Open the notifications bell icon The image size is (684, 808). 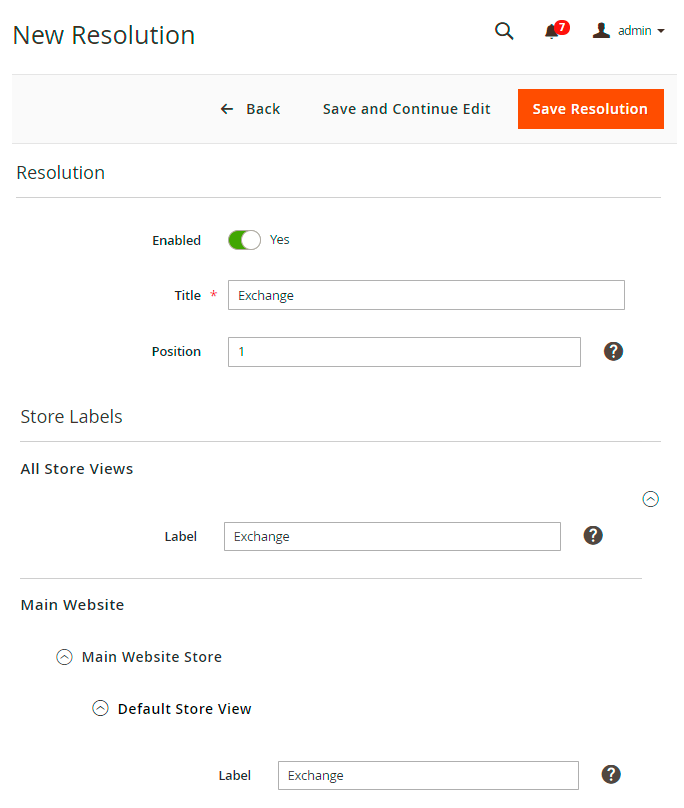(x=551, y=32)
